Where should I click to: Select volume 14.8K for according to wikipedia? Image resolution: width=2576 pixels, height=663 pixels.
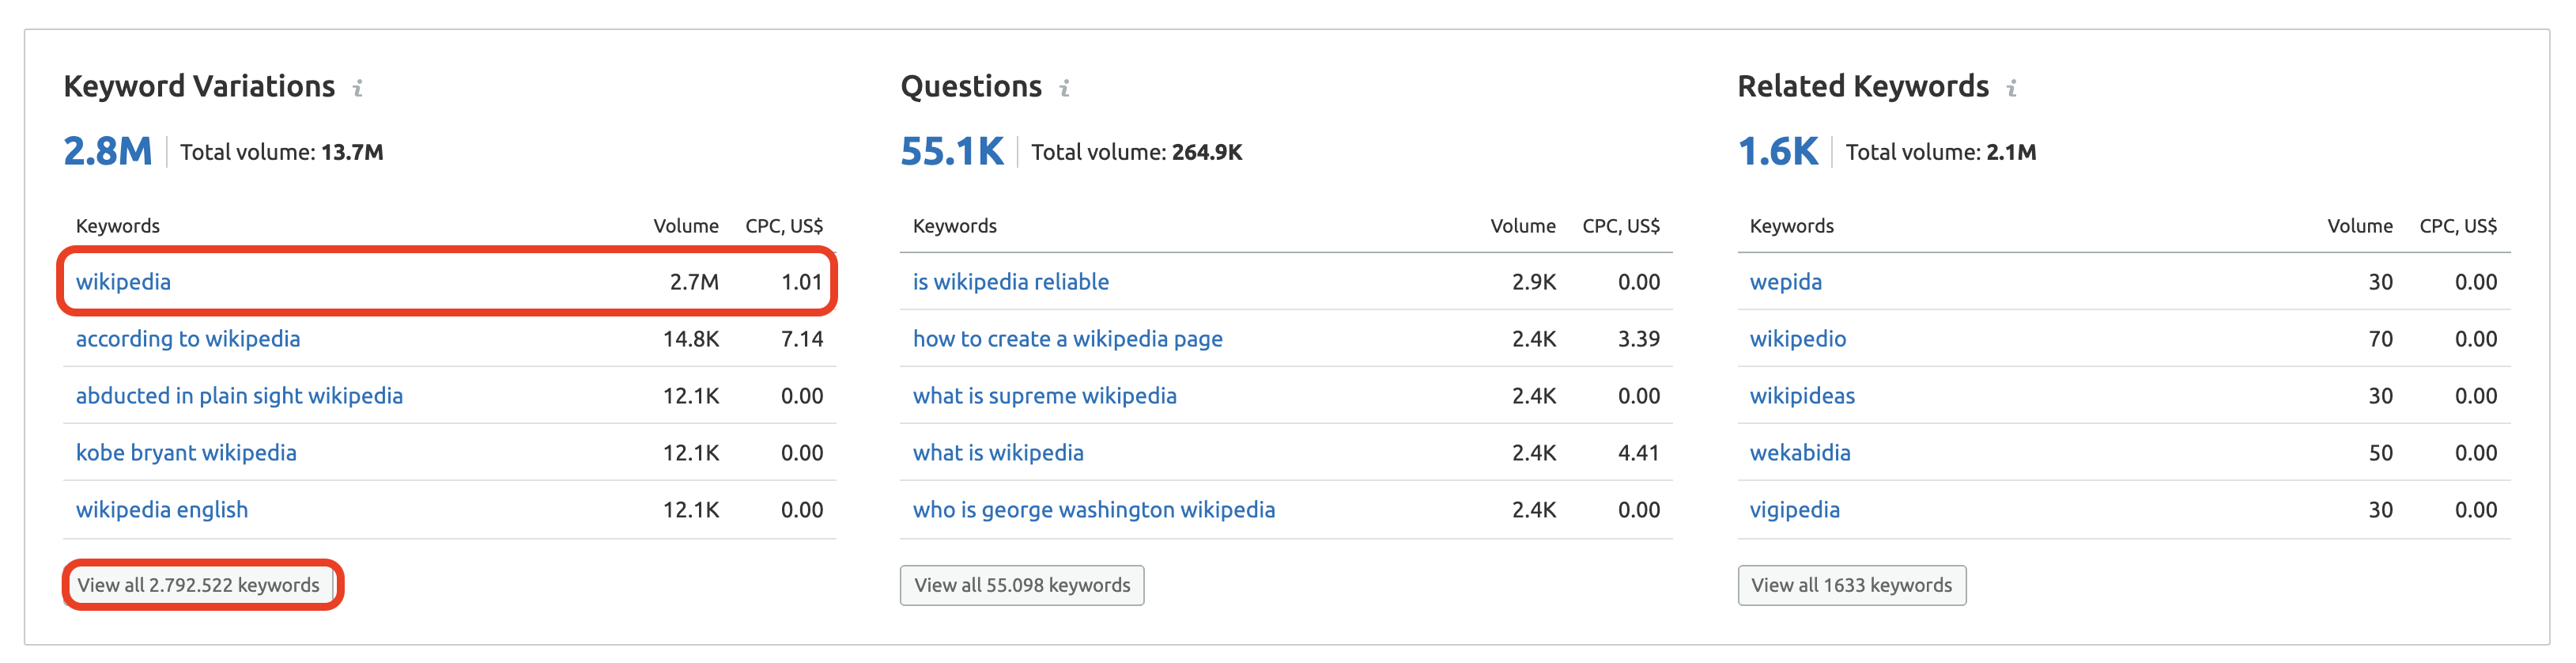click(x=691, y=339)
